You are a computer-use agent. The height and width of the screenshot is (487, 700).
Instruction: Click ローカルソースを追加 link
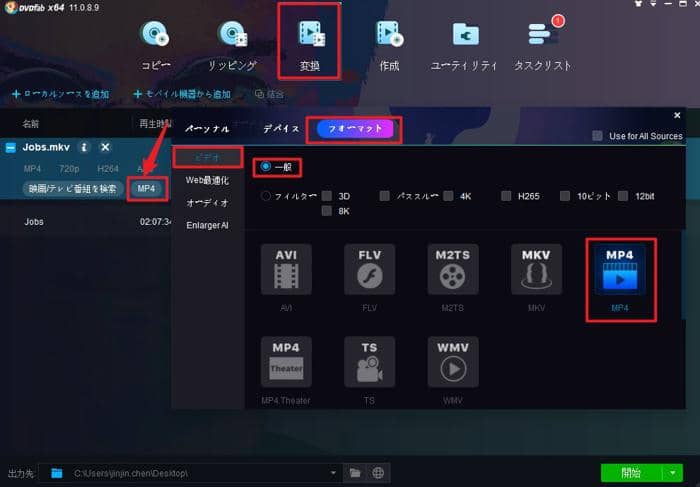point(61,94)
